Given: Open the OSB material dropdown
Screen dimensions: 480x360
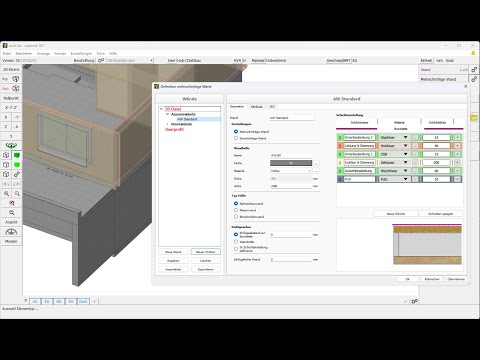Looking at the screenshot, I should [394, 154].
